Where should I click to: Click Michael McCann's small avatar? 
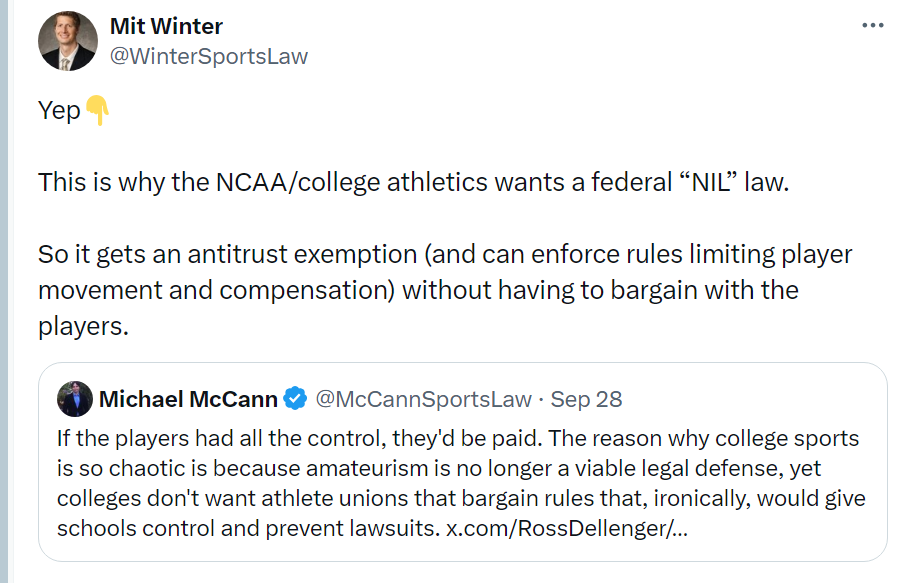[x=75, y=399]
